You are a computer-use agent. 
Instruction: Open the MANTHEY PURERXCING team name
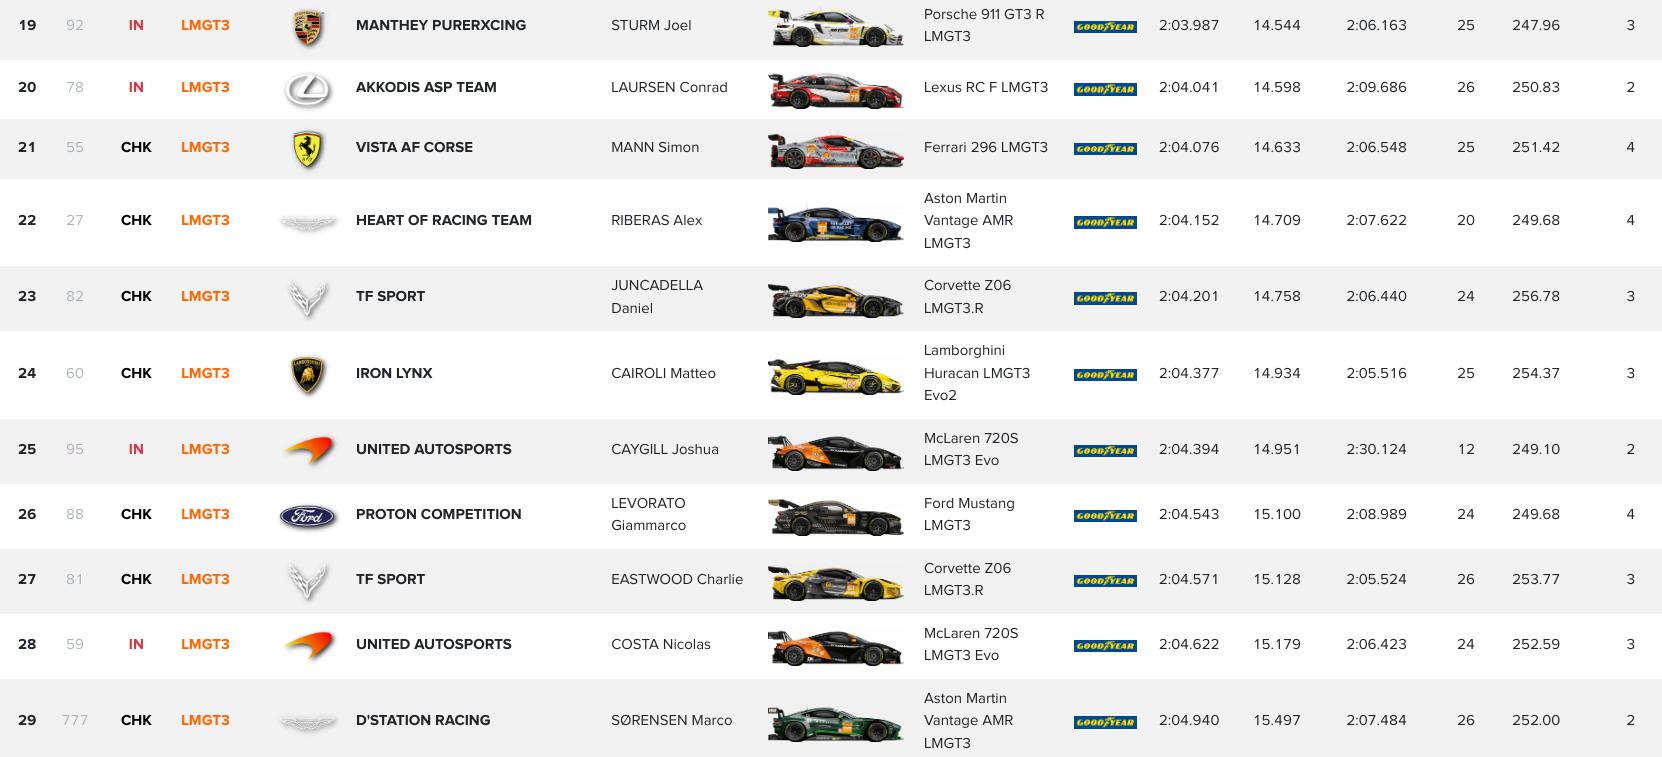pos(441,25)
